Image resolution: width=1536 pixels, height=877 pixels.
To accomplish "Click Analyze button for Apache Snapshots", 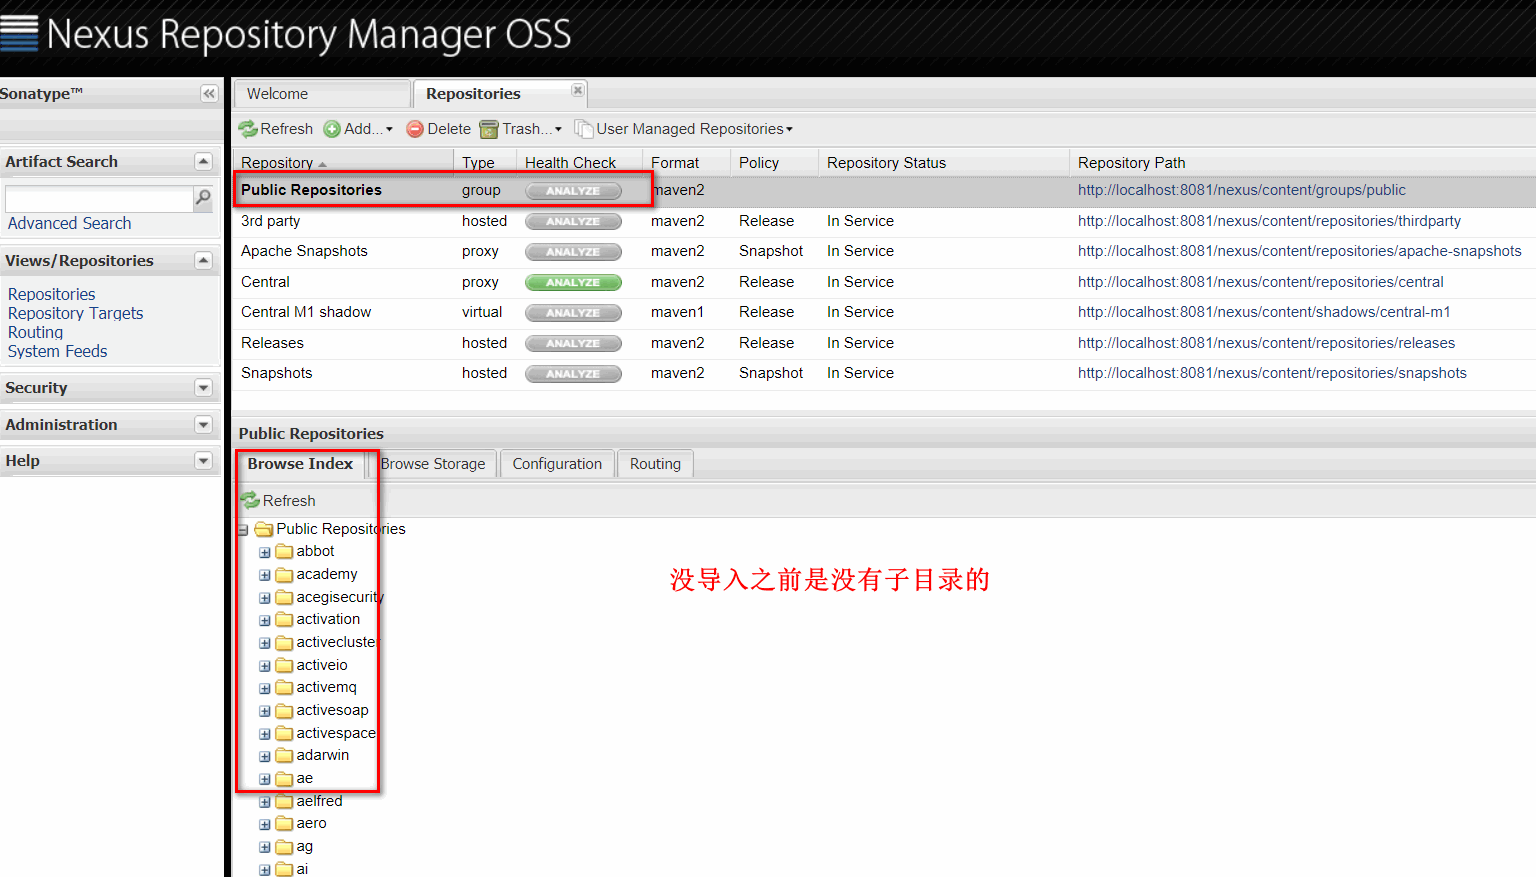I will pos(573,252).
